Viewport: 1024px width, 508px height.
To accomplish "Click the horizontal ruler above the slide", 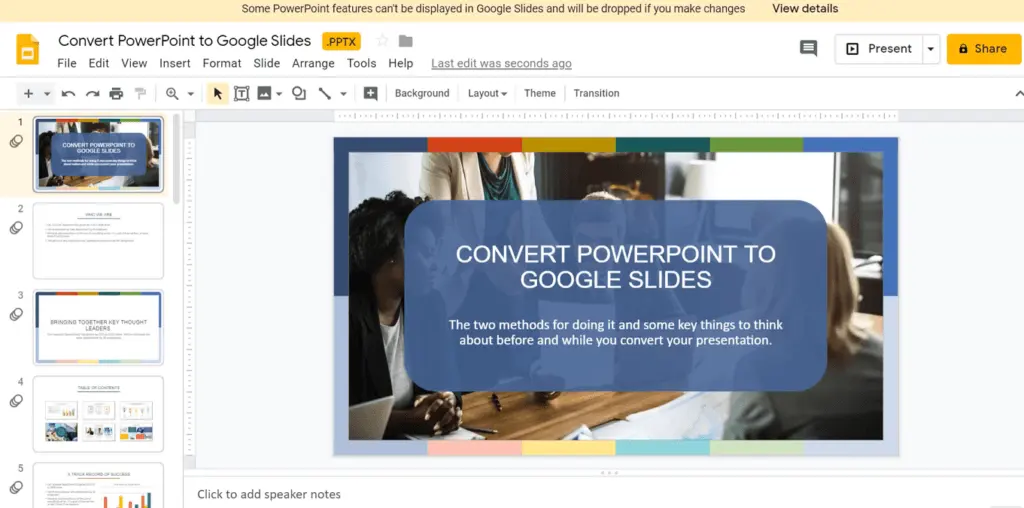I will [616, 116].
